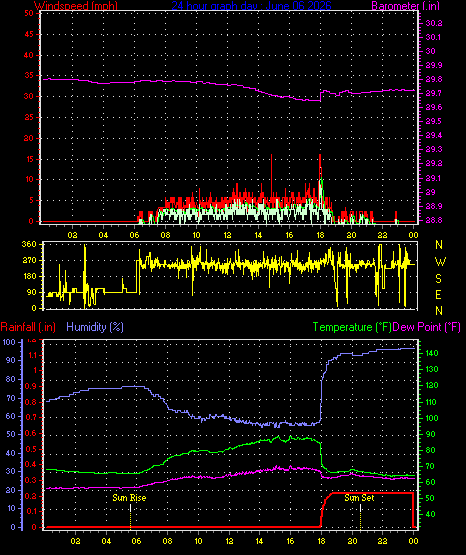Click the 18 hour tick under wind graph

pyautogui.click(x=321, y=235)
